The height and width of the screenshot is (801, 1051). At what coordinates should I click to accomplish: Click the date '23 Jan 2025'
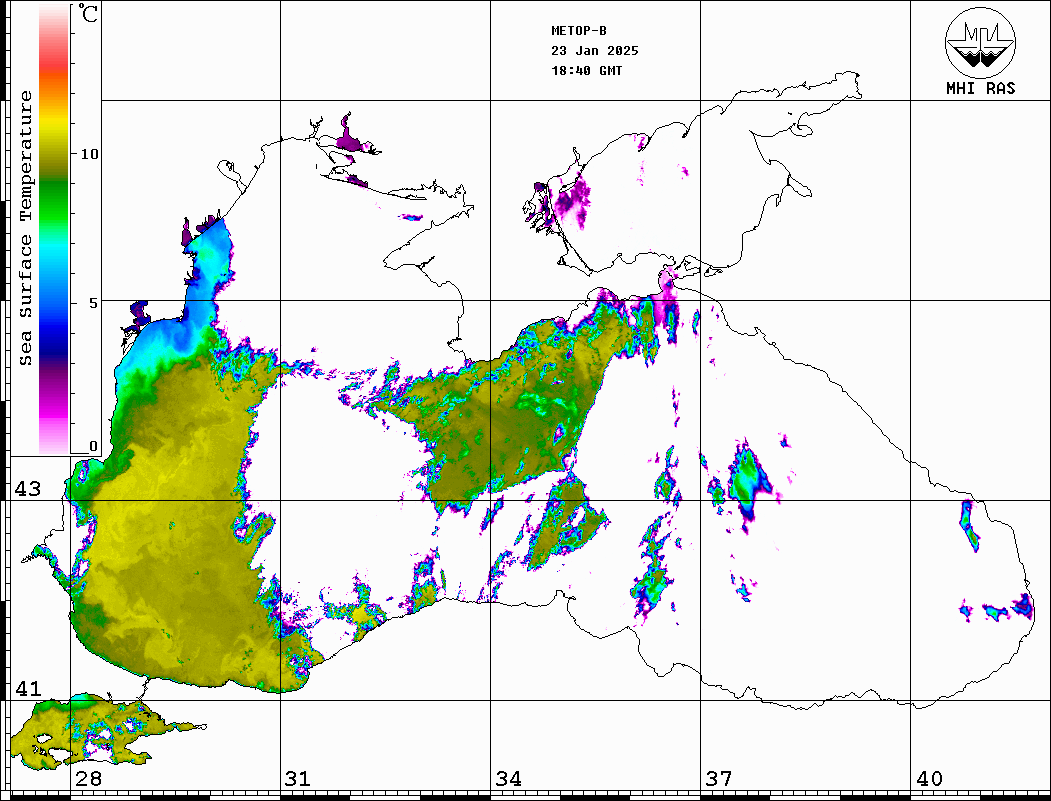point(595,51)
